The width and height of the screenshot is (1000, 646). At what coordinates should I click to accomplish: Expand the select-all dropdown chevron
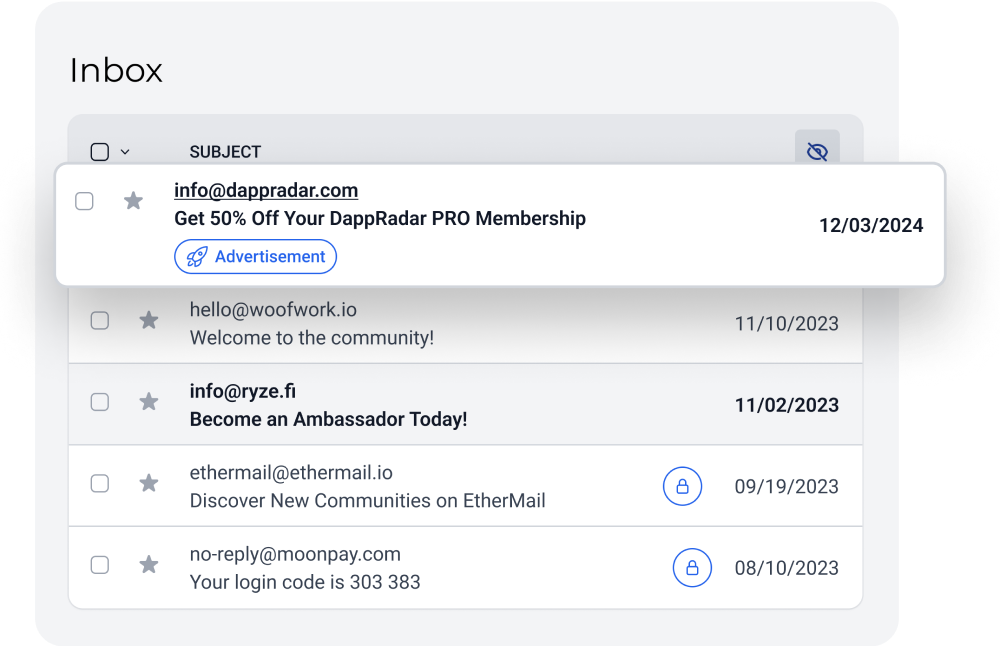(x=125, y=152)
